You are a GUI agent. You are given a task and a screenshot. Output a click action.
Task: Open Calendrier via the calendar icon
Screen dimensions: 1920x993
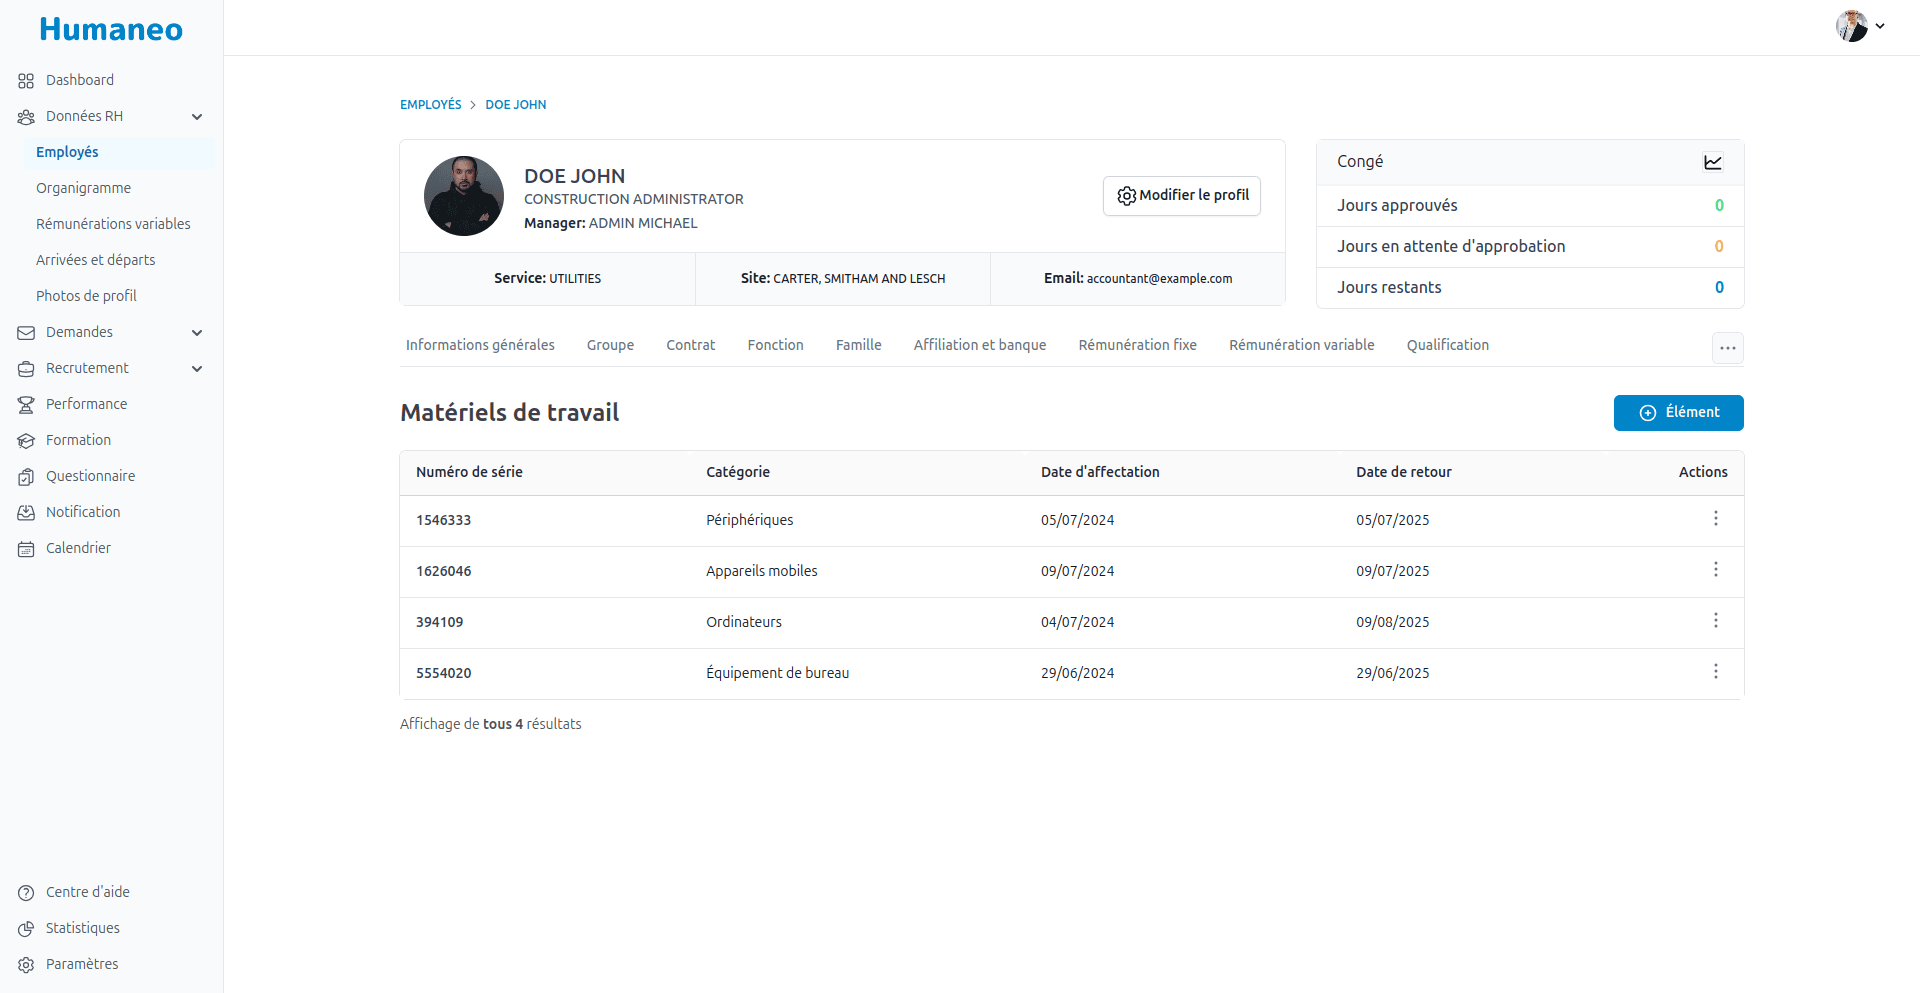click(24, 548)
